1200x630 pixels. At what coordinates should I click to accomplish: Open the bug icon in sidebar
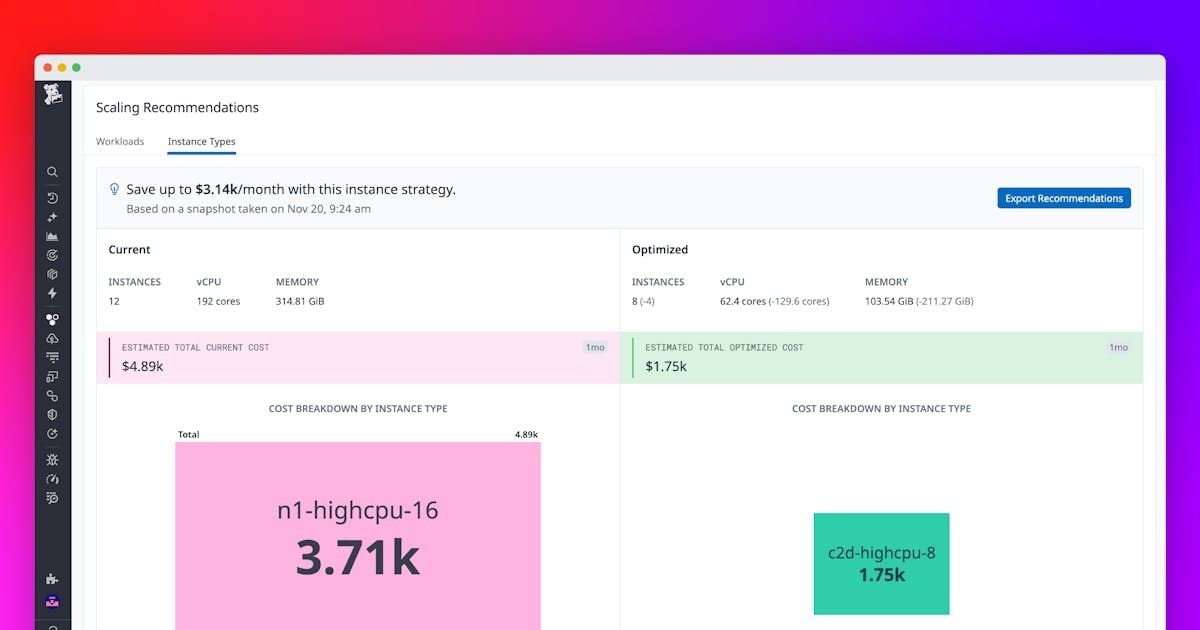point(52,460)
